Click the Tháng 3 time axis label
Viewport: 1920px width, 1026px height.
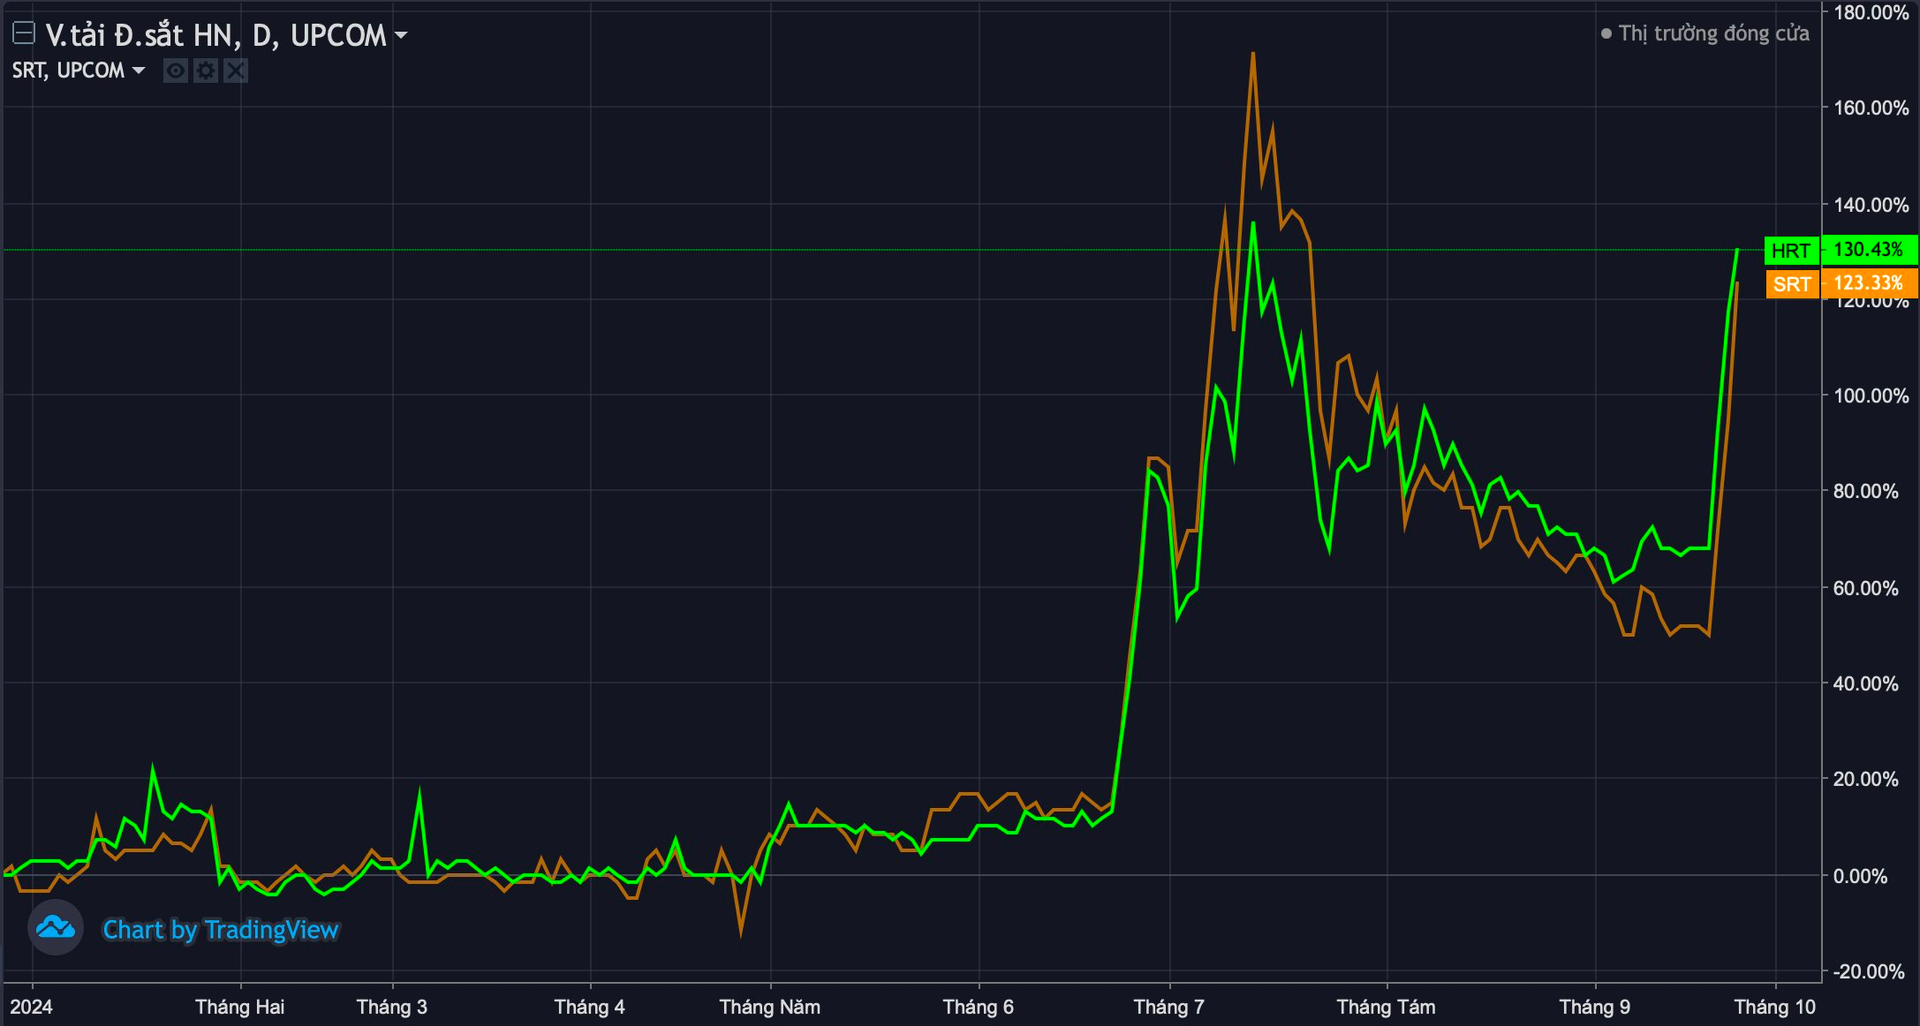pyautogui.click(x=392, y=1007)
